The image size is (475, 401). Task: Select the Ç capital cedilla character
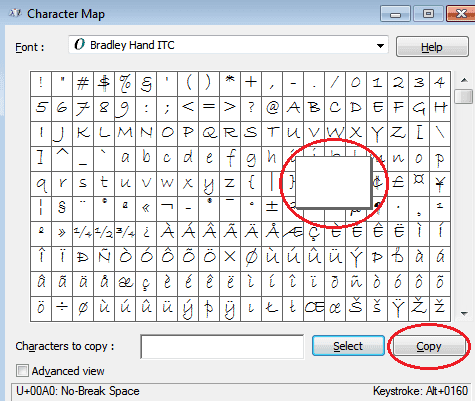(x=314, y=233)
